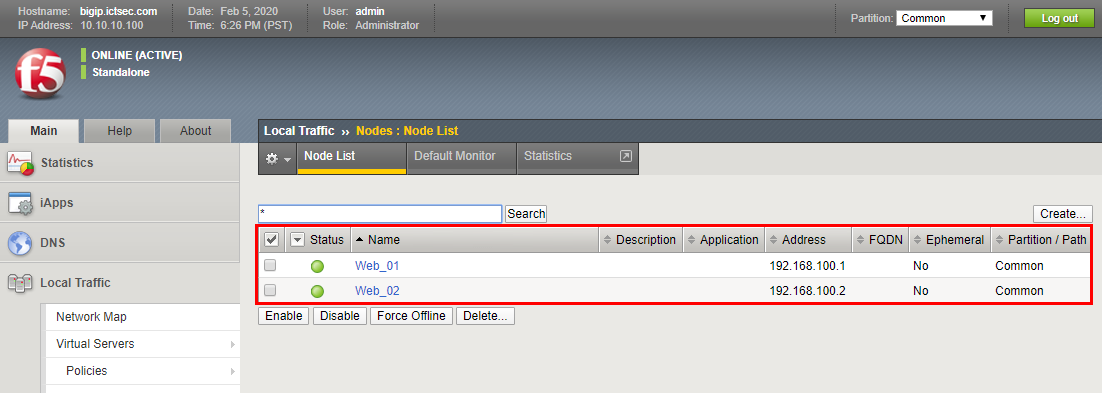Click the DNS globe icon
This screenshot has height=393, width=1102.
click(x=20, y=243)
